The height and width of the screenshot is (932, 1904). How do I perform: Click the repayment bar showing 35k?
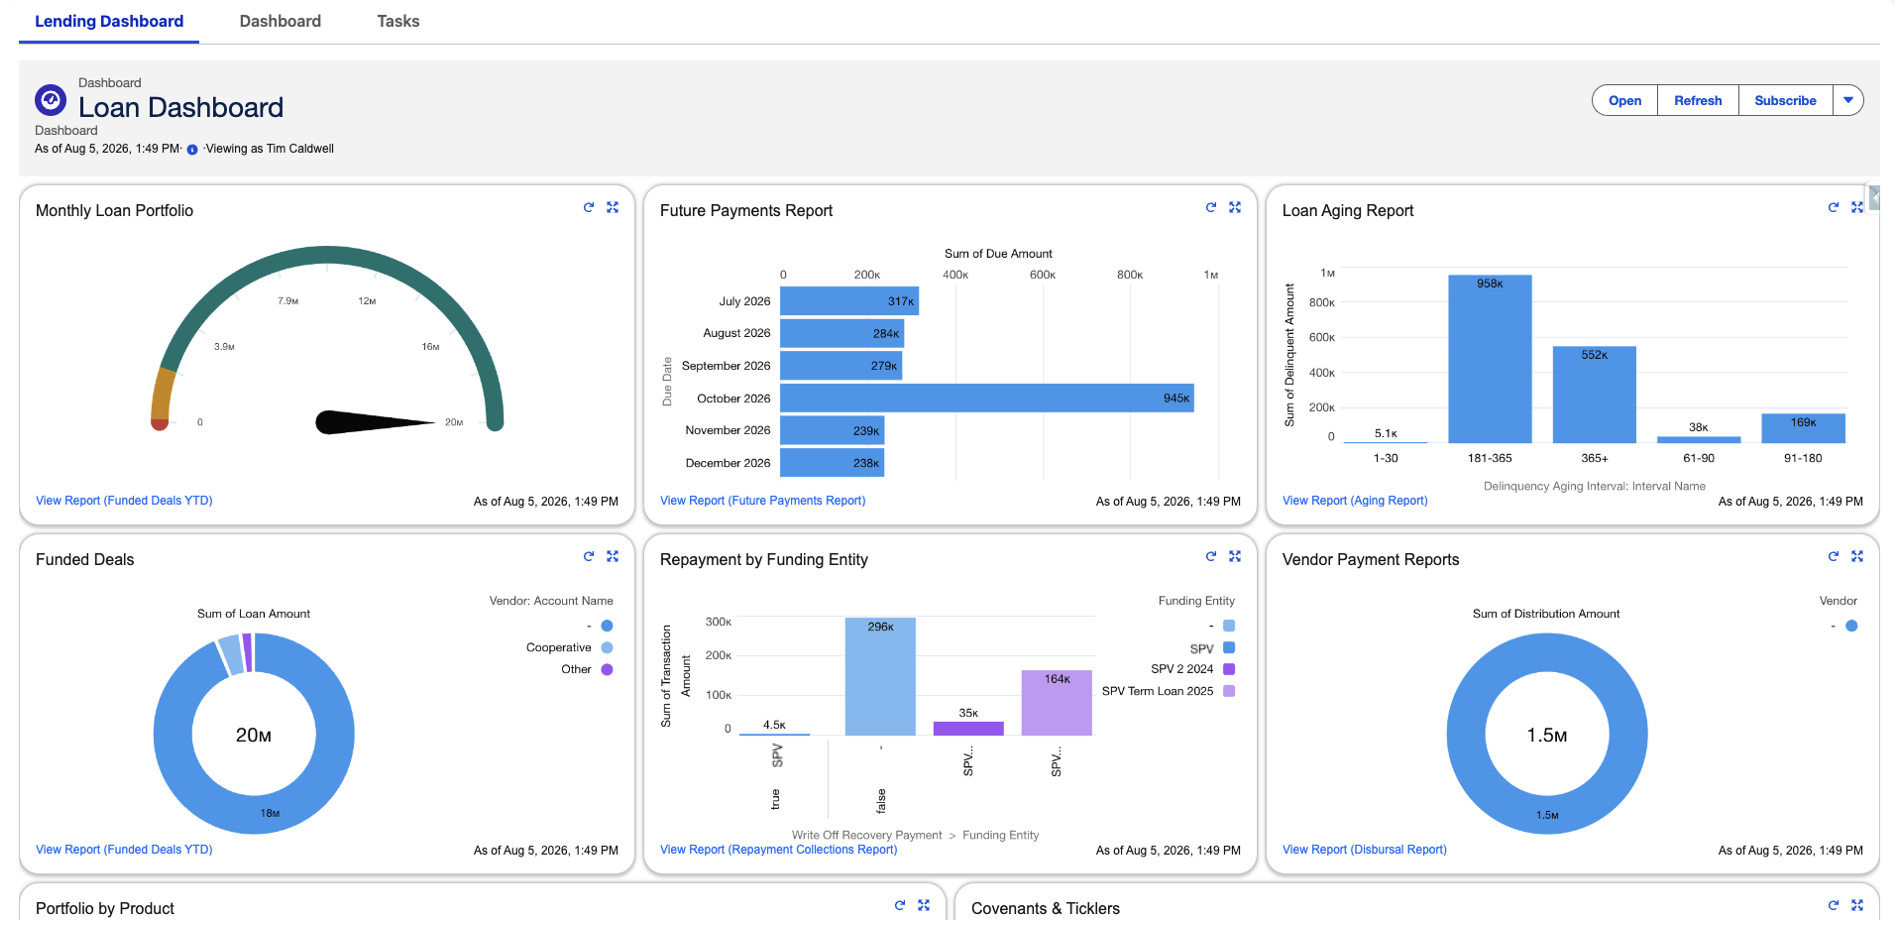pyautogui.click(x=968, y=729)
